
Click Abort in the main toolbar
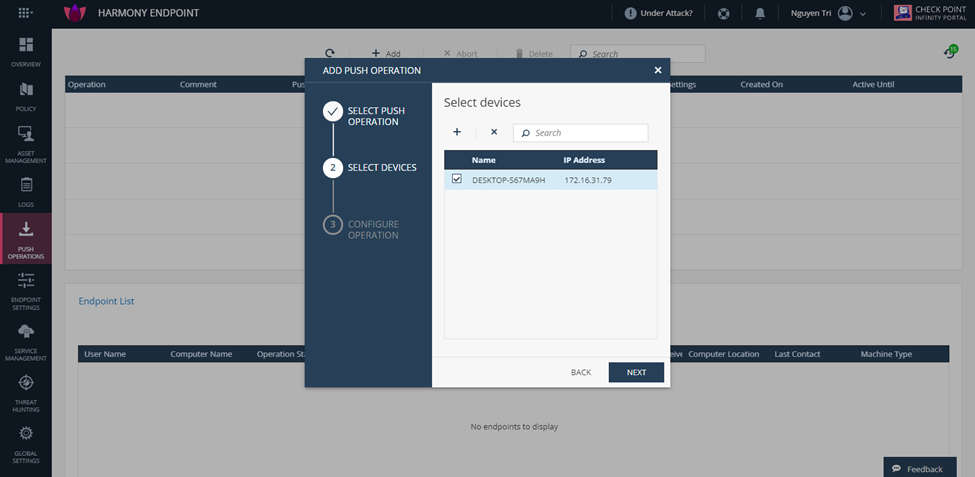(460, 54)
